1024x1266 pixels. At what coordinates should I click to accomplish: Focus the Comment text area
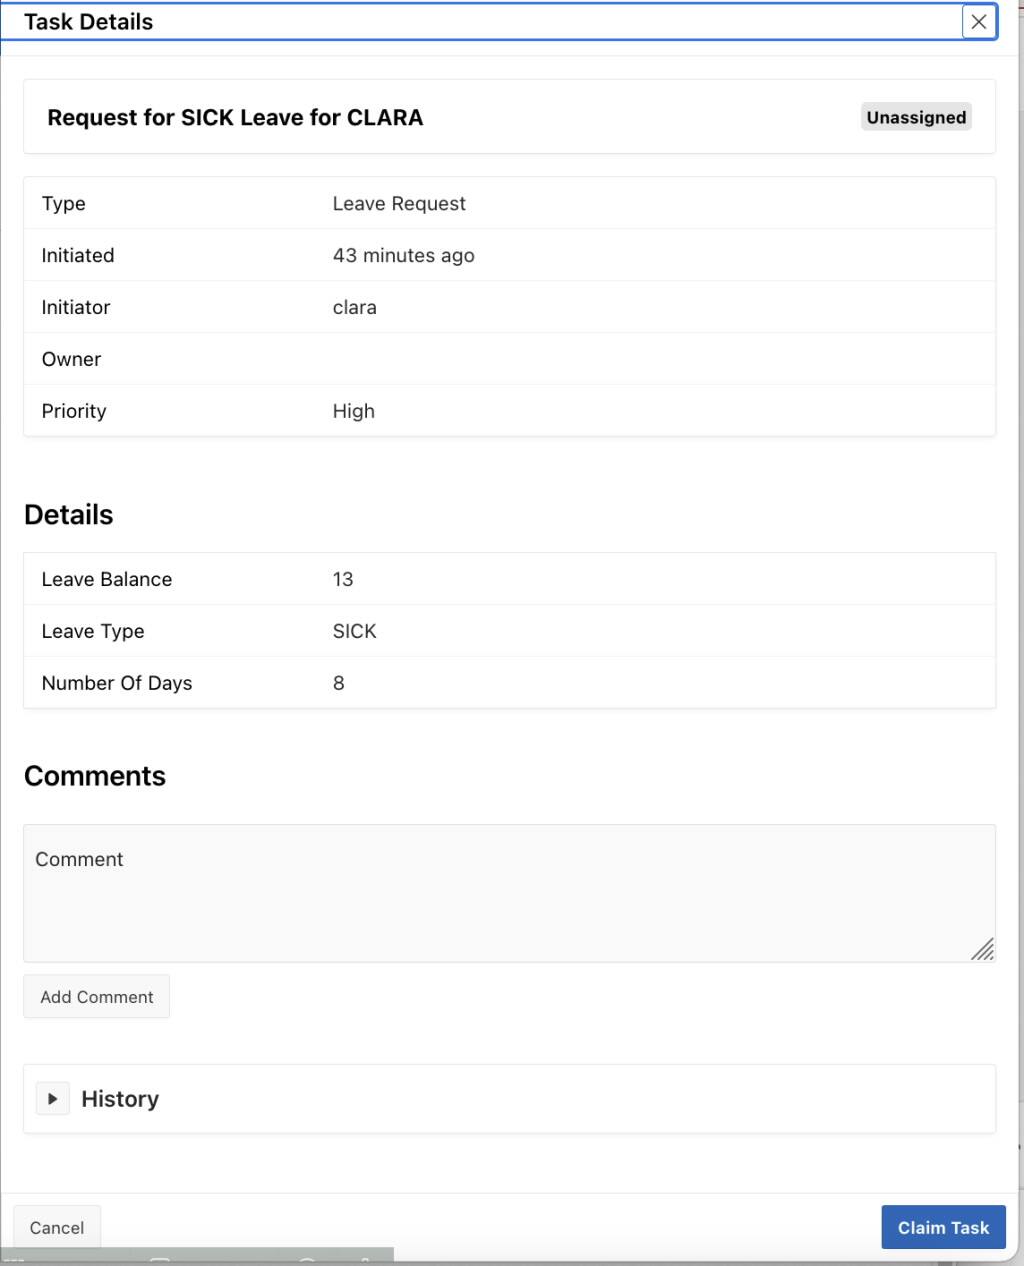click(509, 893)
